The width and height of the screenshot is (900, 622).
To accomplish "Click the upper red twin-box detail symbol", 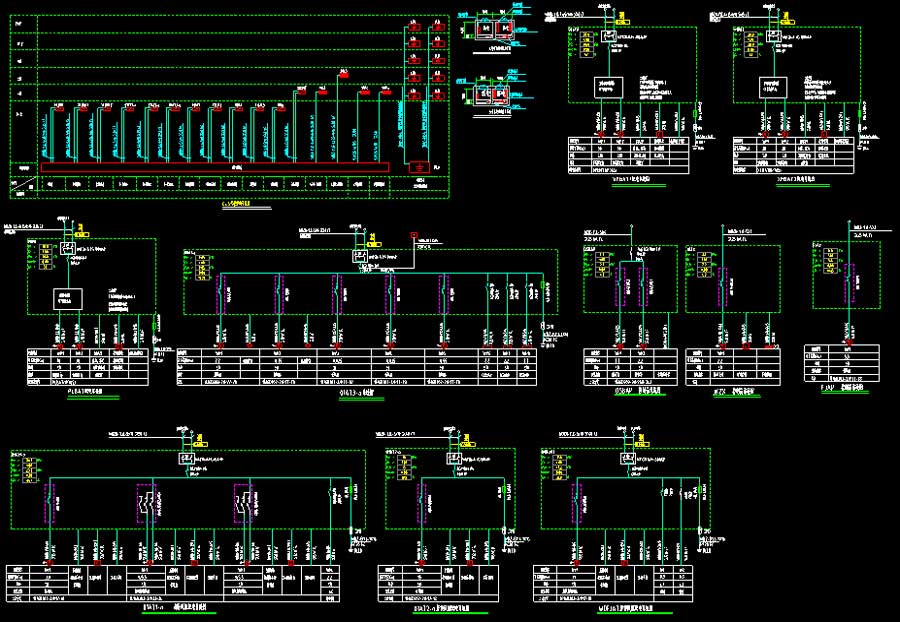I will coord(496,27).
